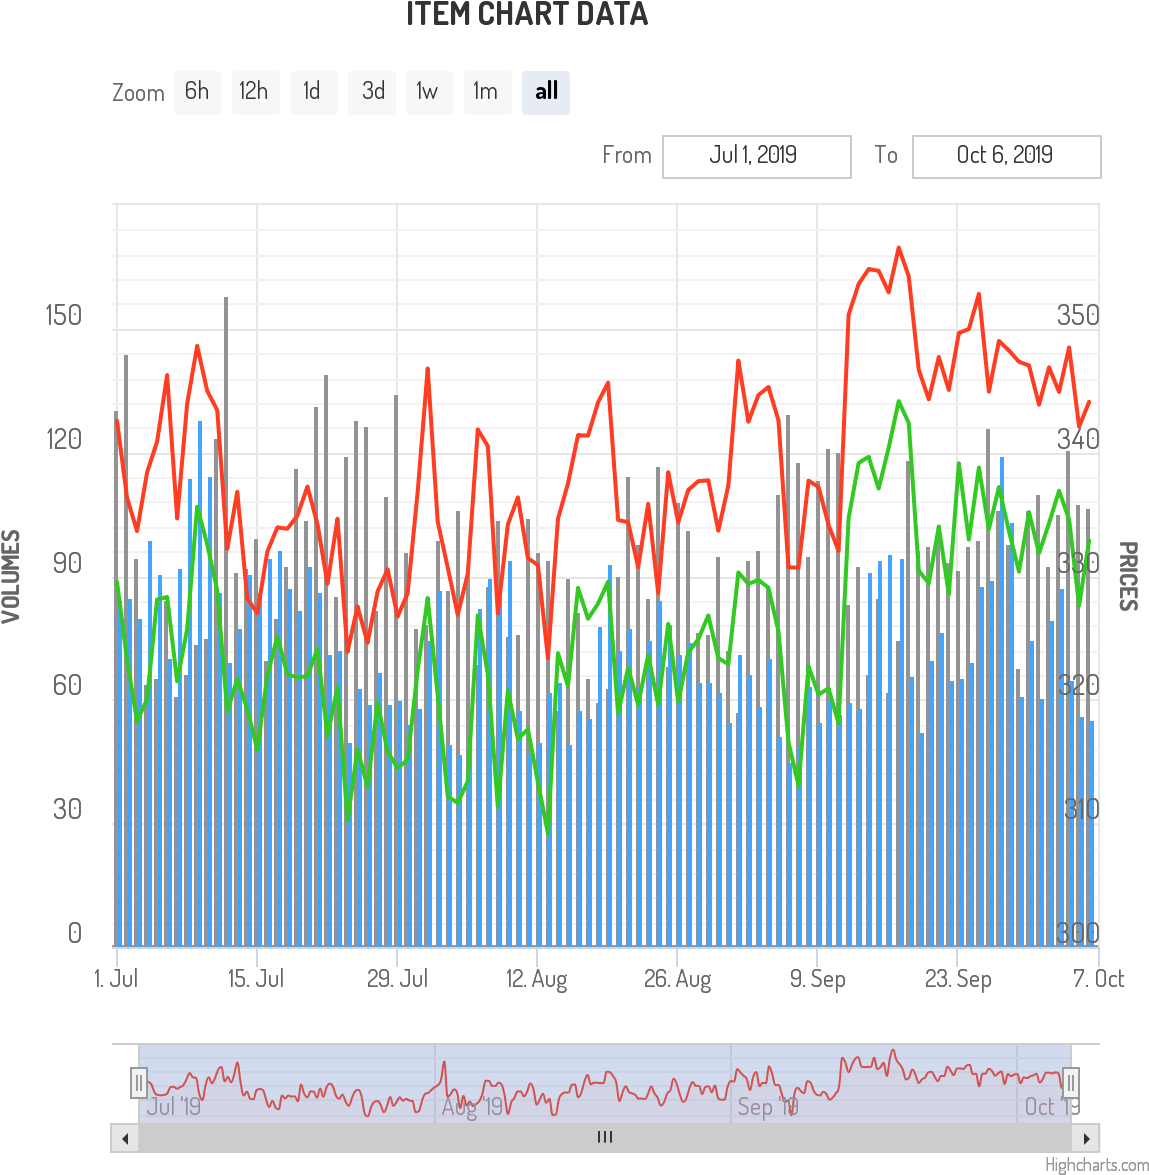Click the 23. Sep x-axis label

pos(958,979)
